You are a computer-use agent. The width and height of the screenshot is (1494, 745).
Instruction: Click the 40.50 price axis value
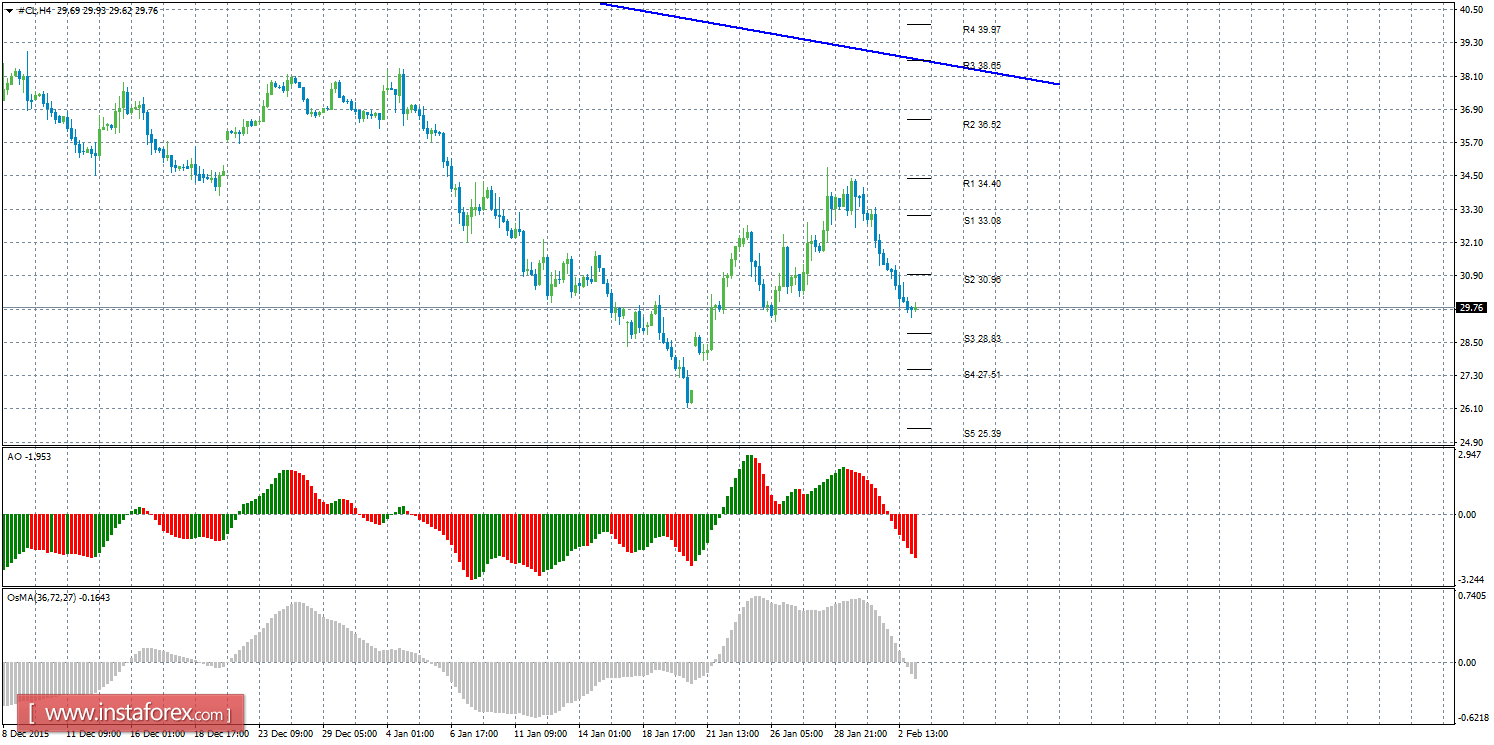tap(1471, 10)
